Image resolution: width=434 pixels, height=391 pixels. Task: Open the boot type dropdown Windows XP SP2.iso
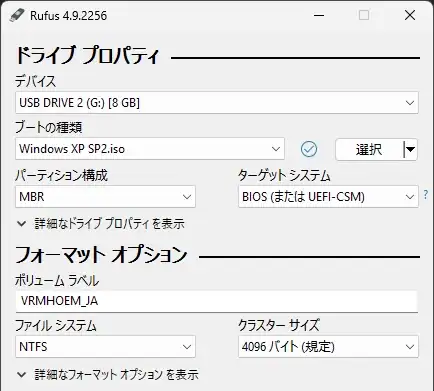150,149
